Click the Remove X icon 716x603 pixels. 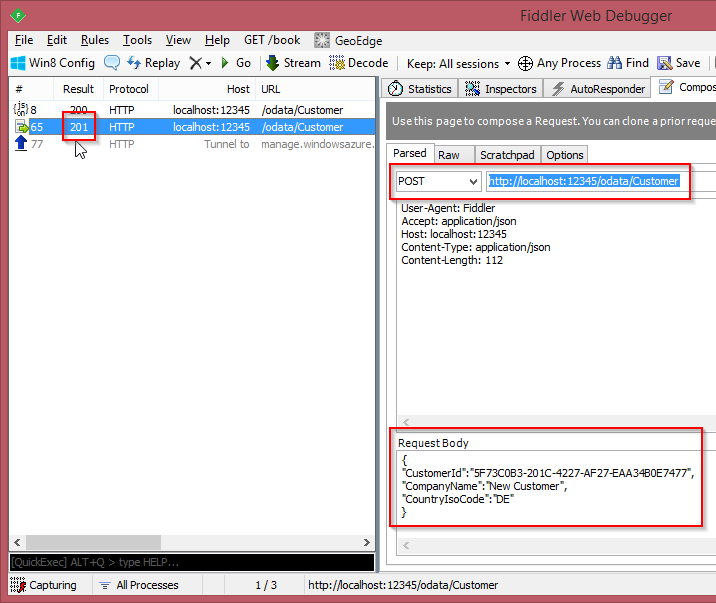(195, 63)
